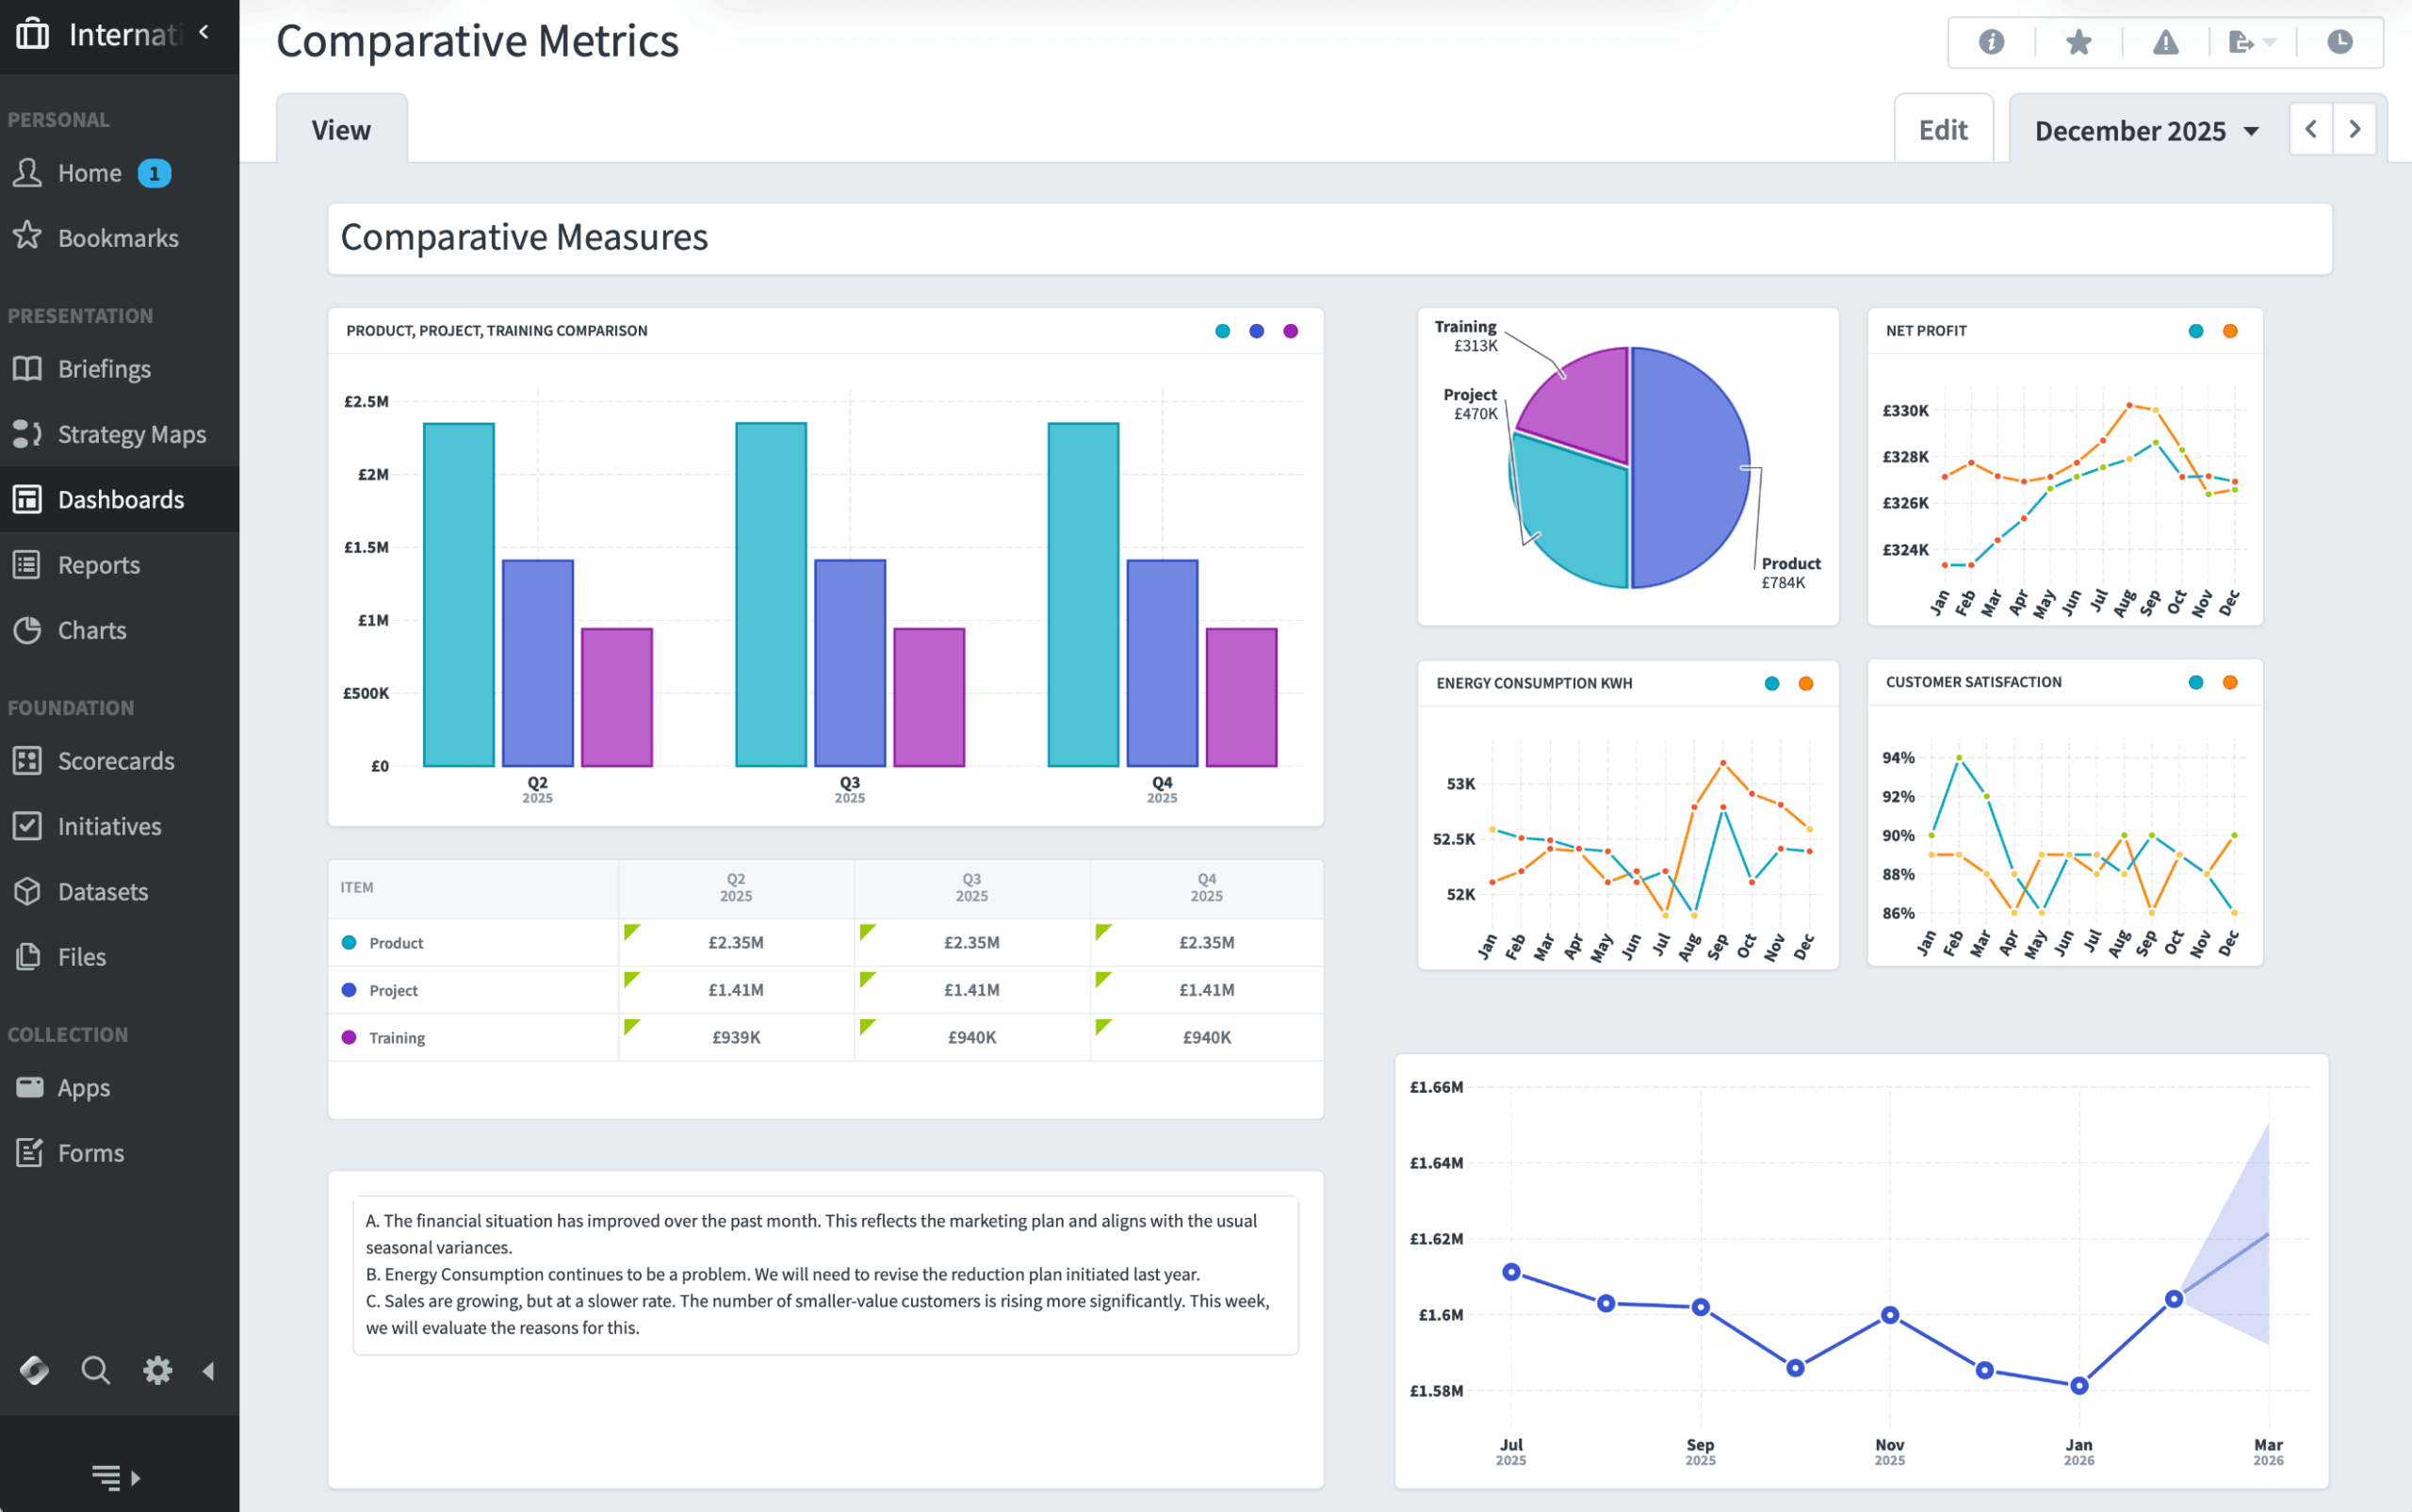The width and height of the screenshot is (2412, 1512).
Task: Open the Scorecards section icon
Action: 27,761
